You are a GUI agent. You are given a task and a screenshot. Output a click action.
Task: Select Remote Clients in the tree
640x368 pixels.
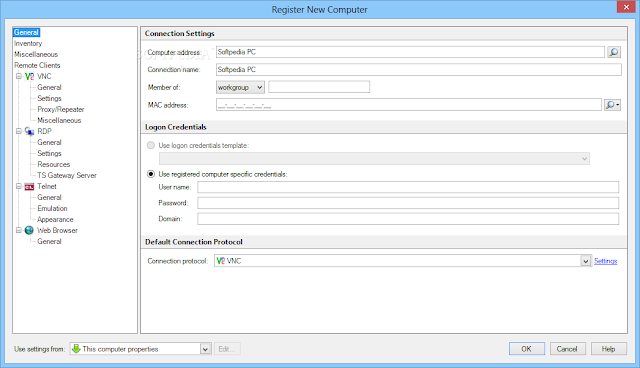click(37, 65)
